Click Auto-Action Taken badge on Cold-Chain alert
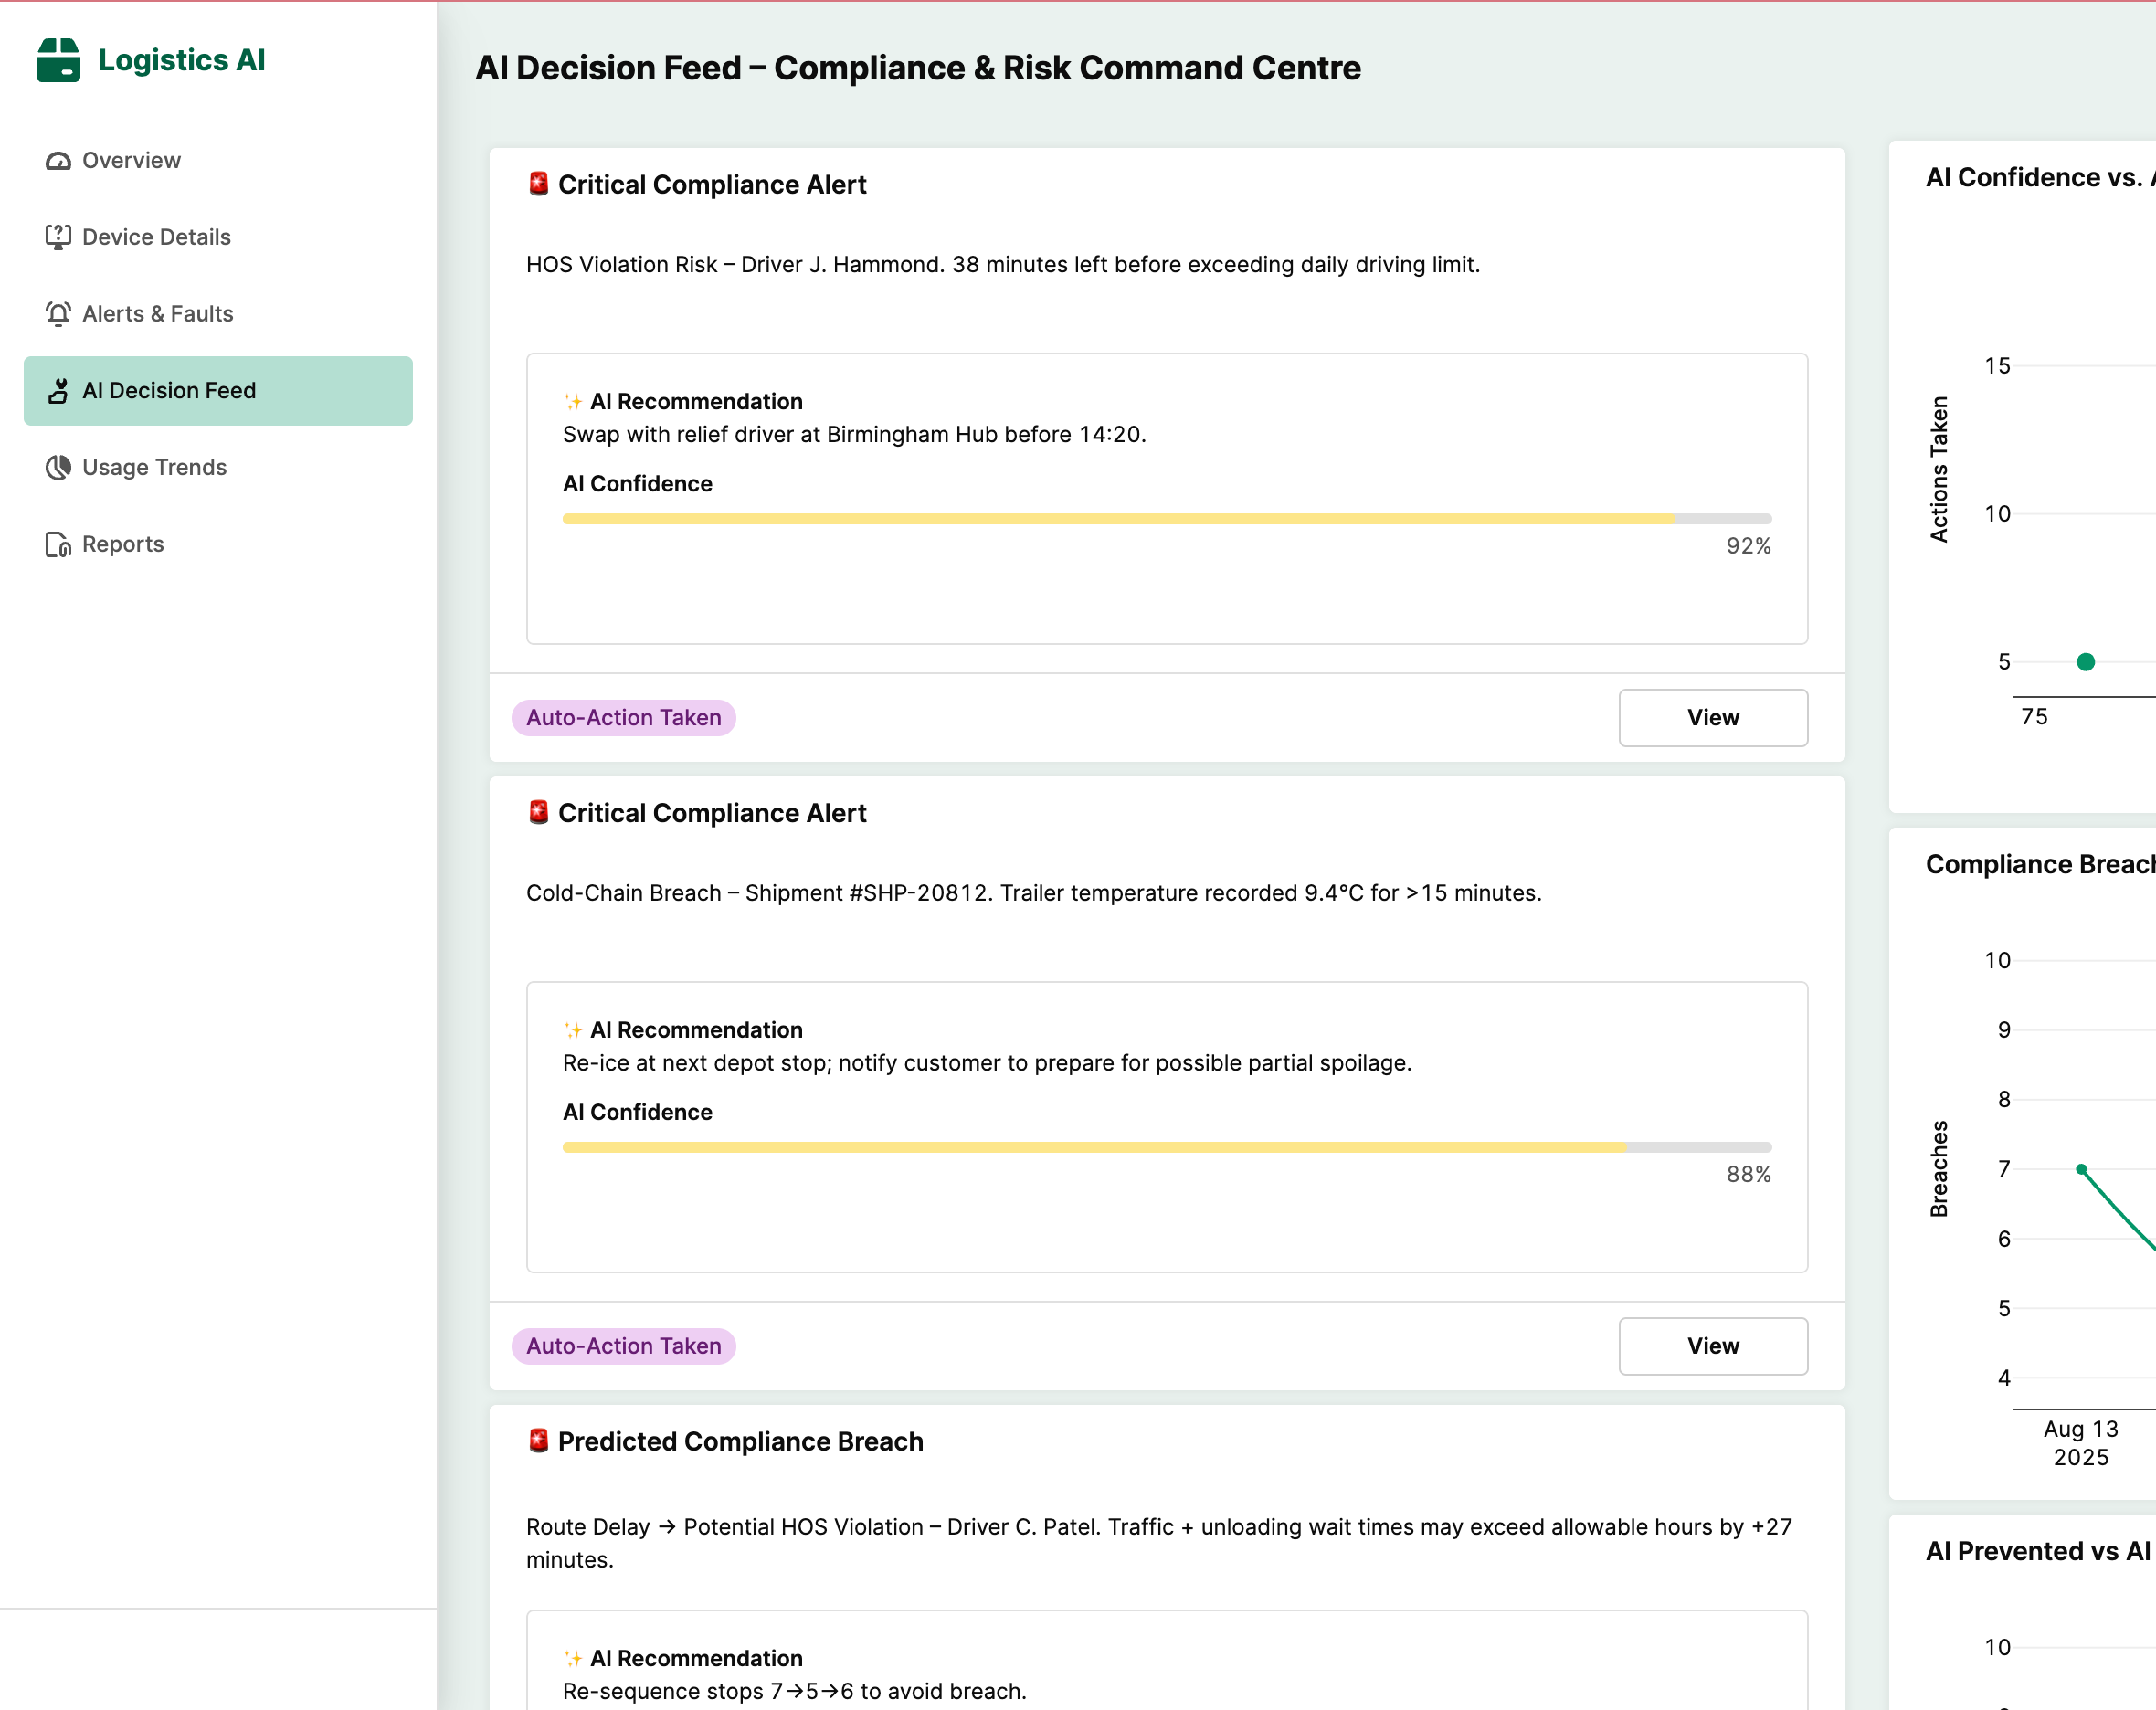Image resolution: width=2156 pixels, height=1710 pixels. (623, 1346)
